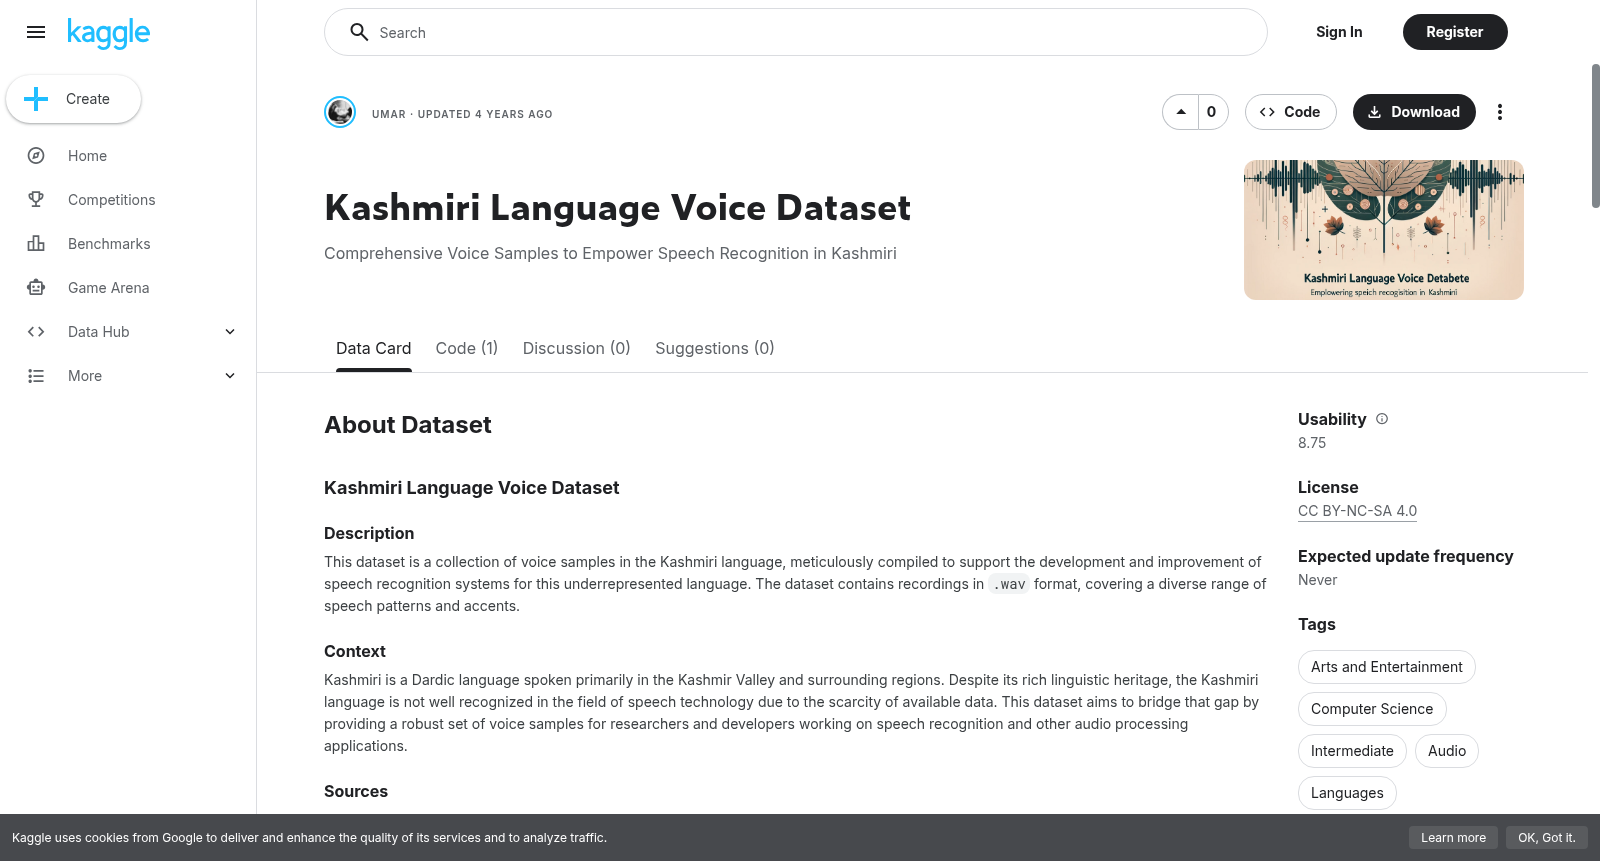Click the code brackets icon in Code button
This screenshot has width=1600, height=861.
(x=1267, y=112)
